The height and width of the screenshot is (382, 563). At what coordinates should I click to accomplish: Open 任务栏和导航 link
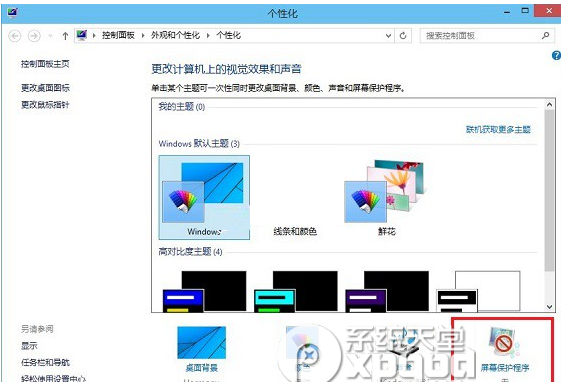45,362
